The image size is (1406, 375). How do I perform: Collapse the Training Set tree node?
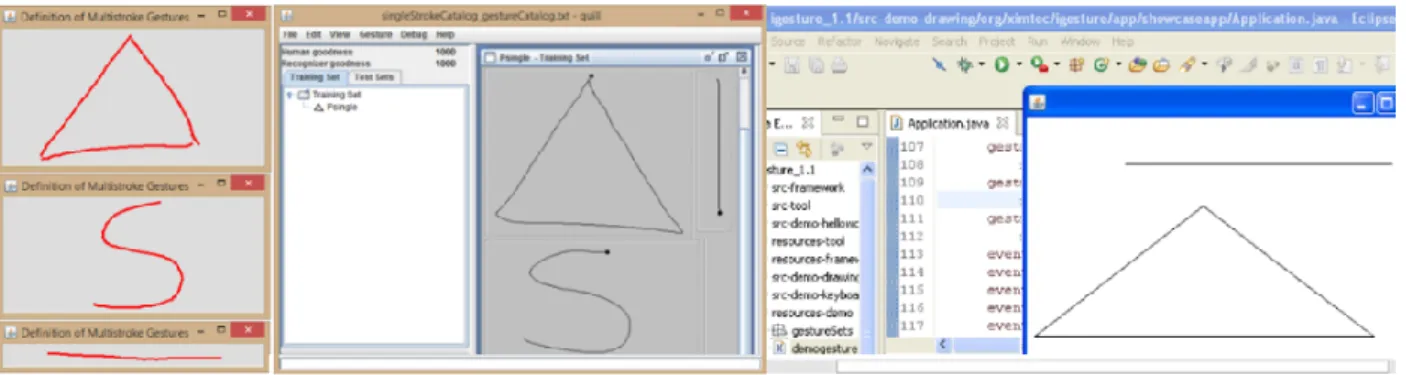click(291, 95)
